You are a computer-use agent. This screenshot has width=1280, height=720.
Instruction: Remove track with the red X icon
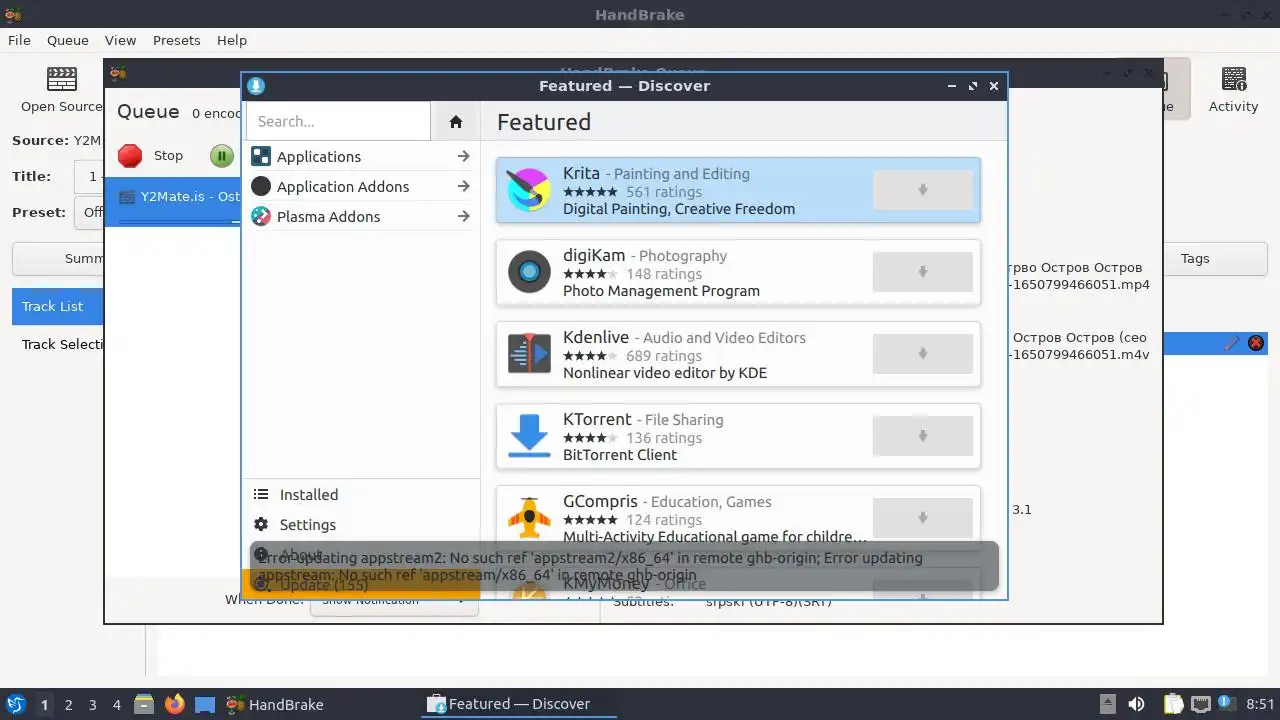[x=1256, y=343]
